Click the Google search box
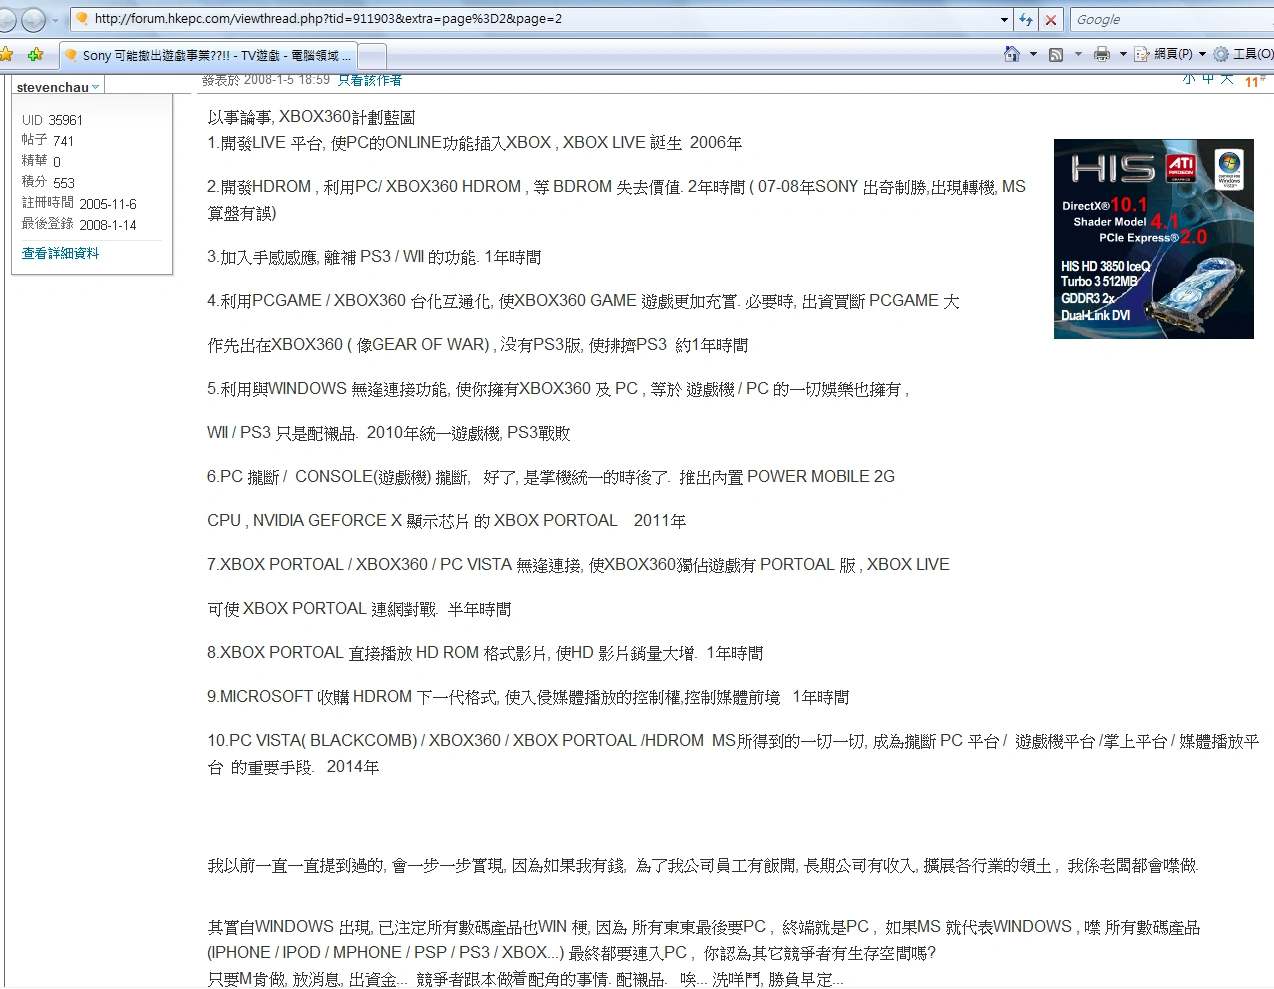Screen dimensions: 1274x989 tap(1172, 19)
